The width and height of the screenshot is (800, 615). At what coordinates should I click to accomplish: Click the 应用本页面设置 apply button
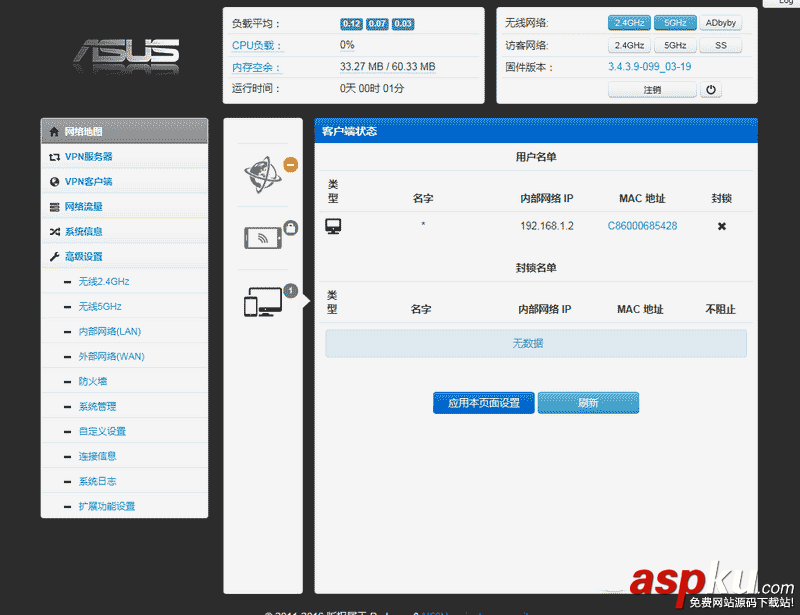(x=483, y=402)
